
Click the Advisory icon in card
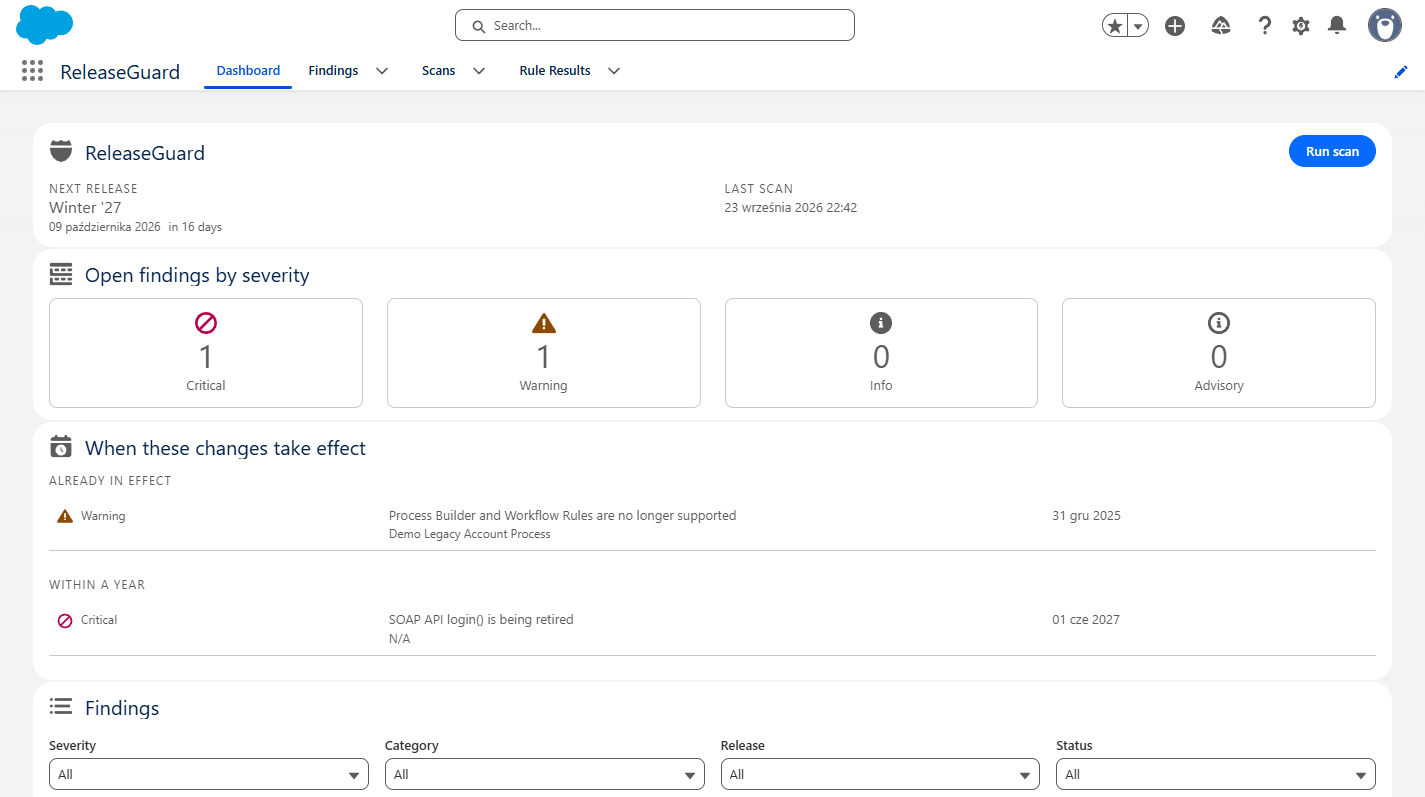coord(1219,323)
